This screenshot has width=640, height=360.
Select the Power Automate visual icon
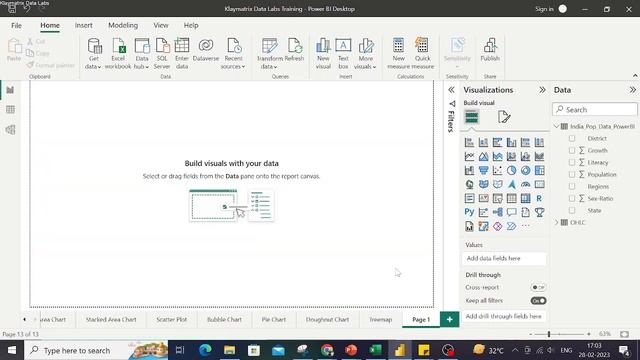pos(511,226)
